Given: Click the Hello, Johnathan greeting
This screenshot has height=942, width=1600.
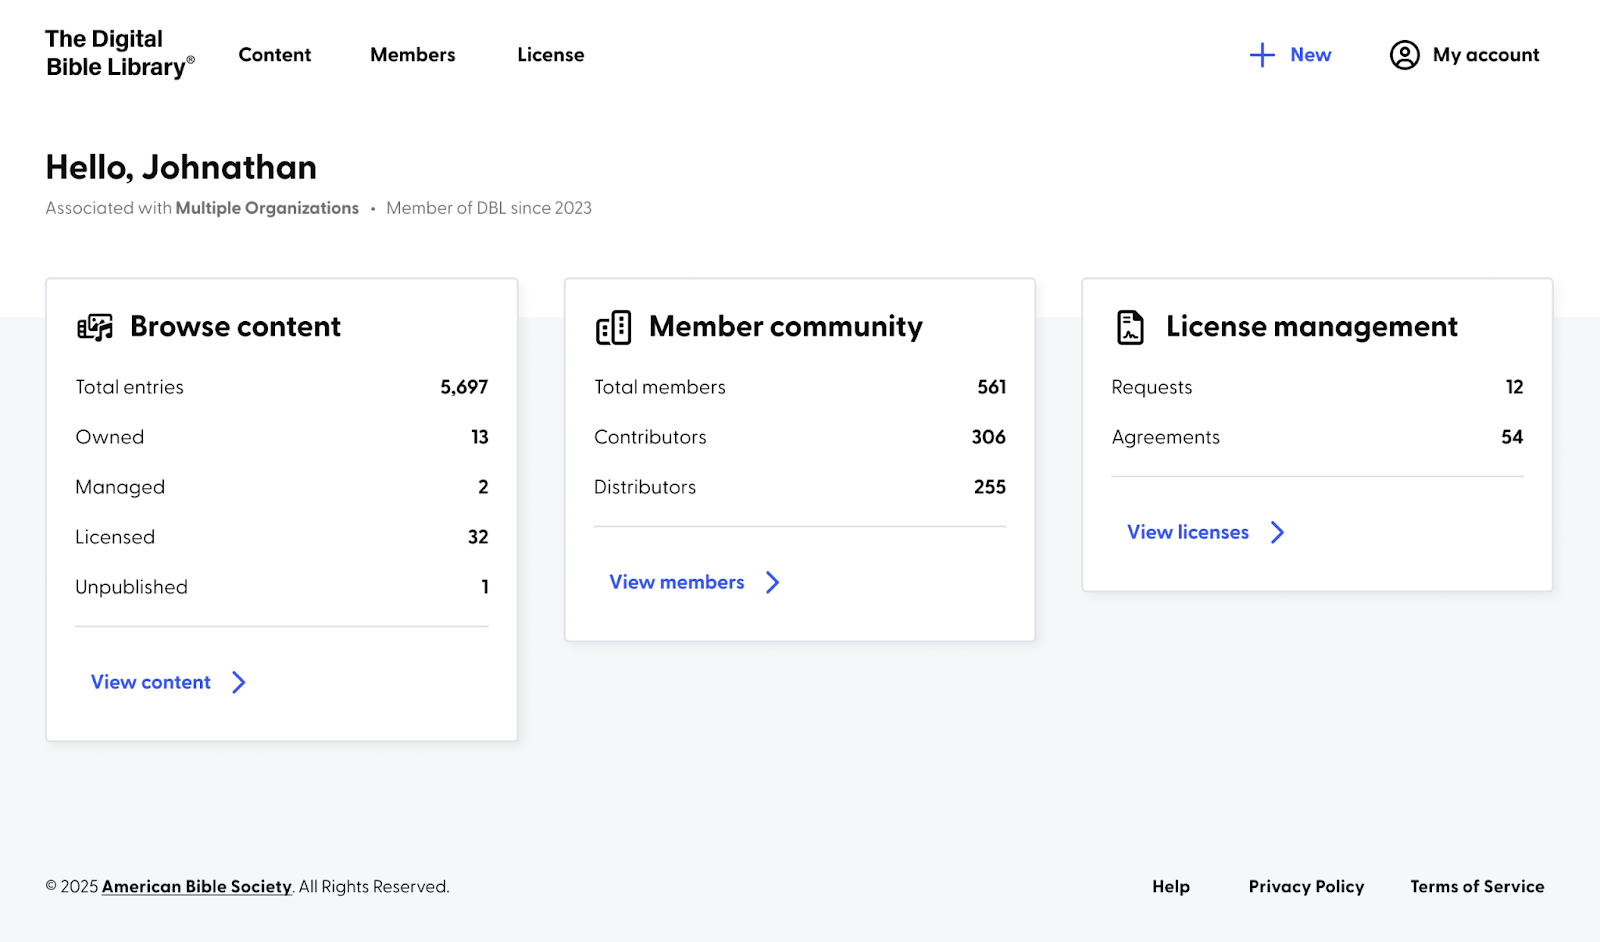Looking at the screenshot, I should click(181, 167).
